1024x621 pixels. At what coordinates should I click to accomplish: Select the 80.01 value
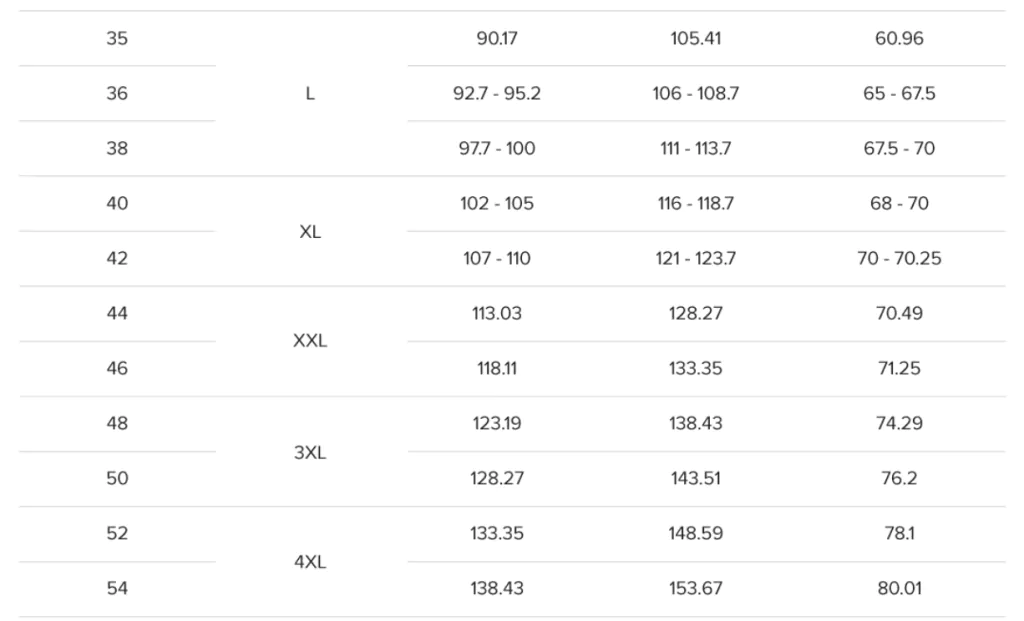coord(899,588)
